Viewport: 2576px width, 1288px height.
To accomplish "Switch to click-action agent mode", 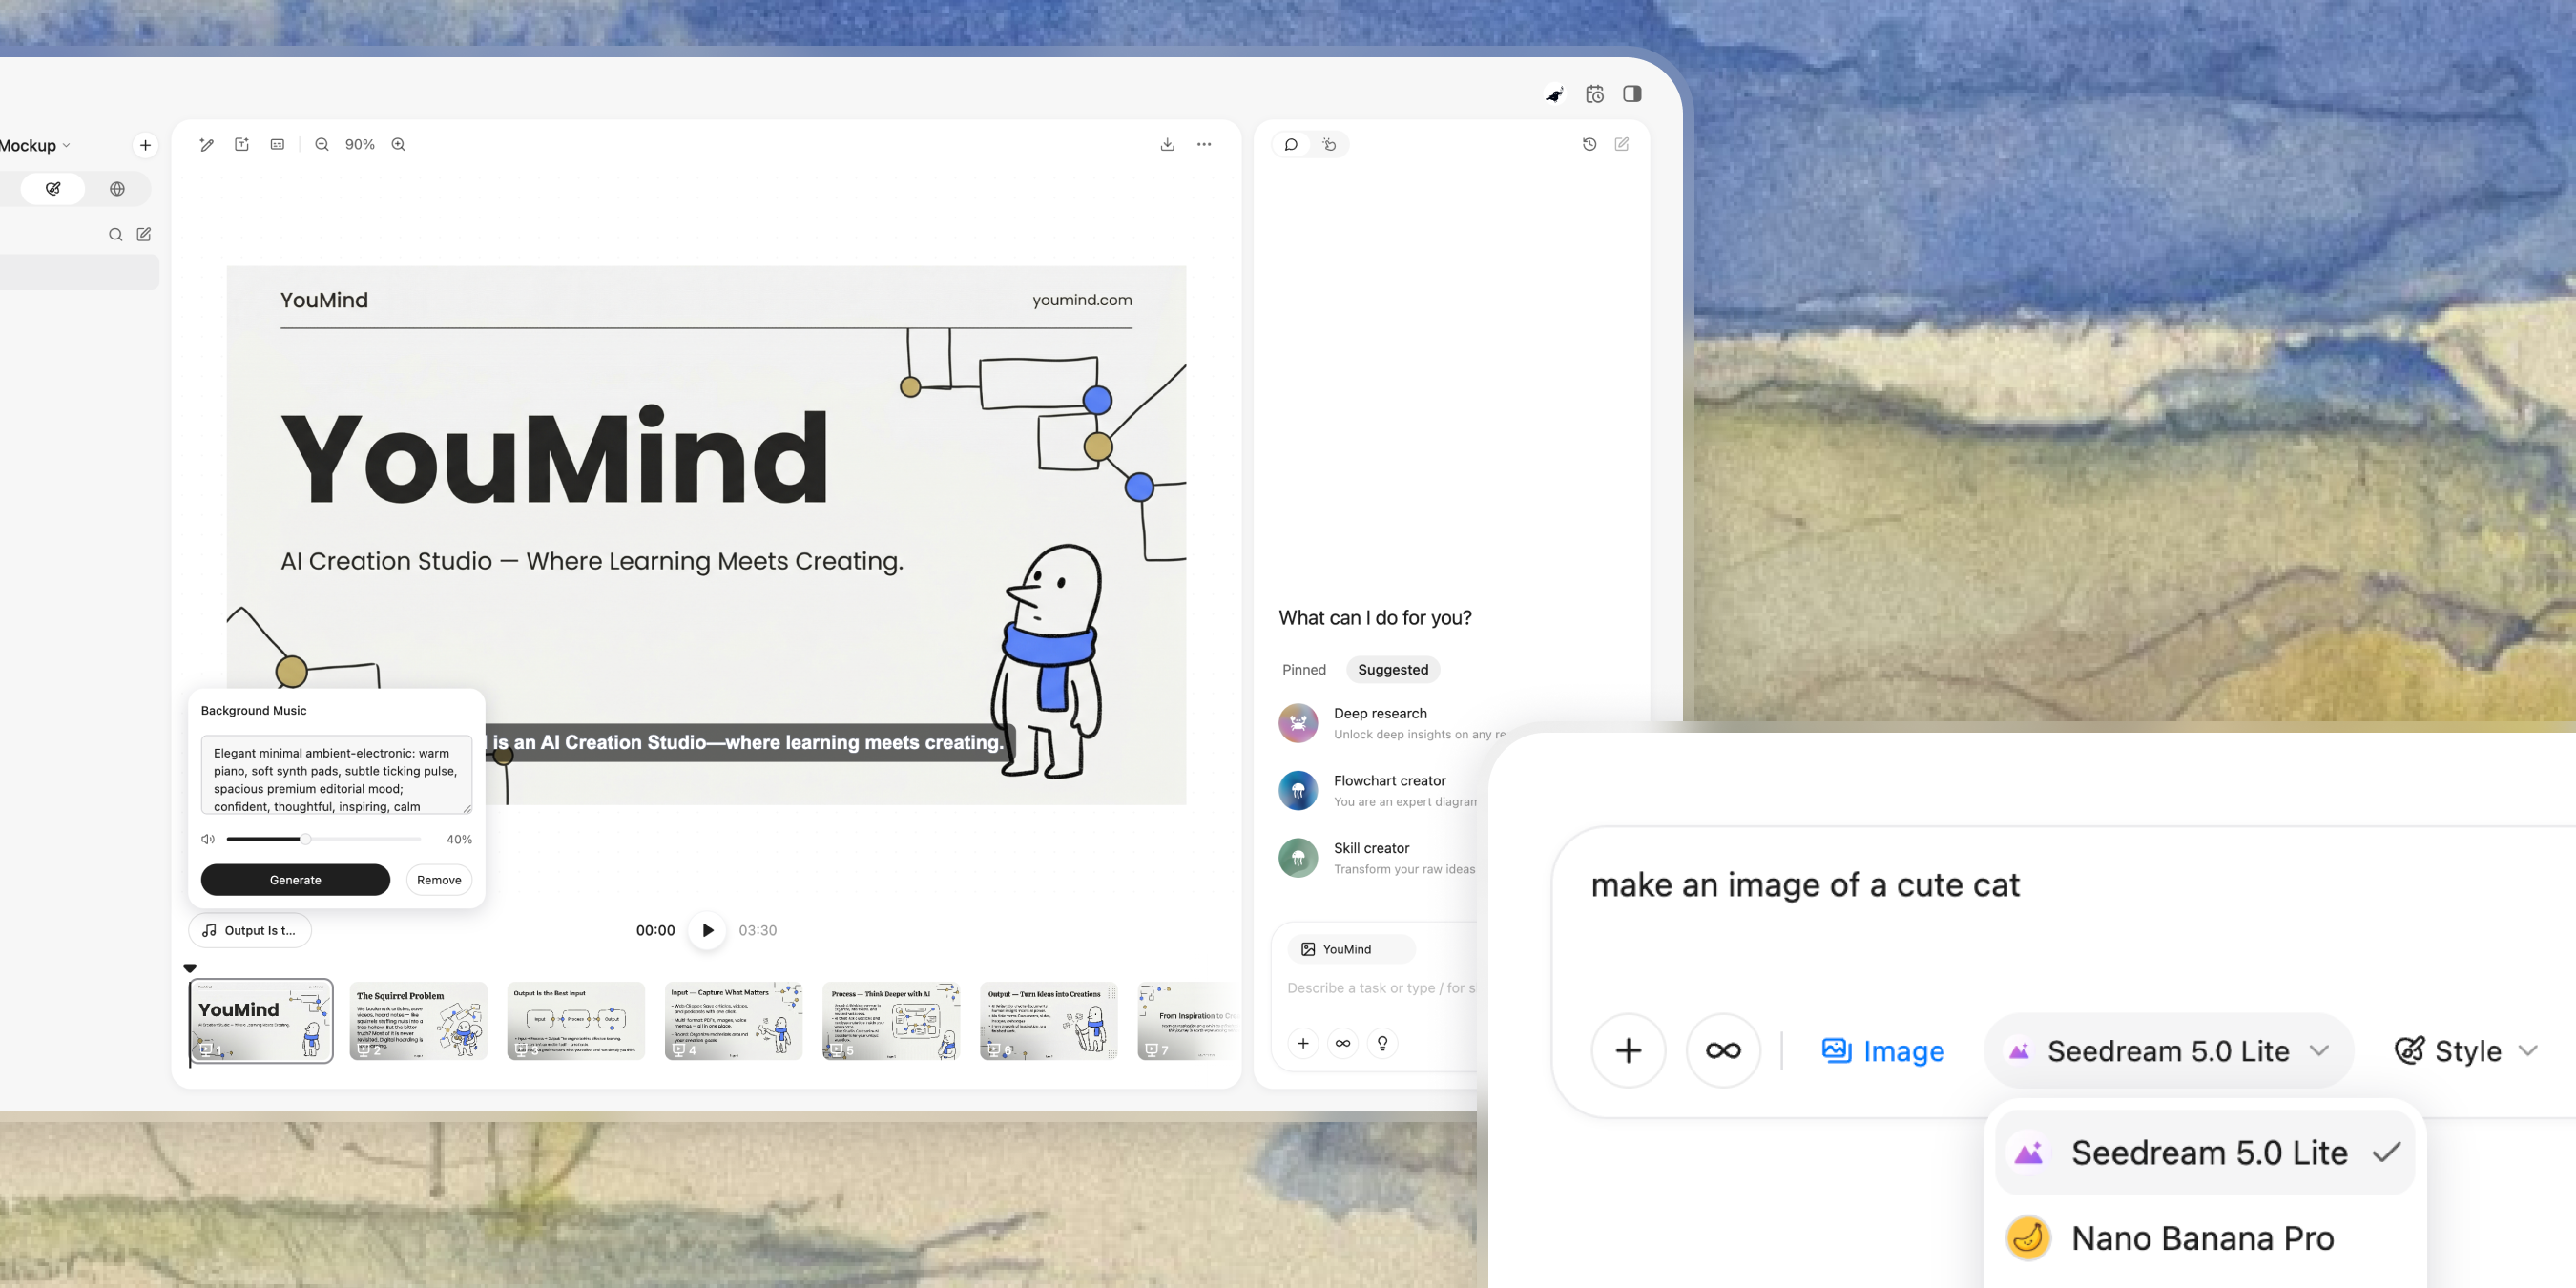I will point(1329,144).
